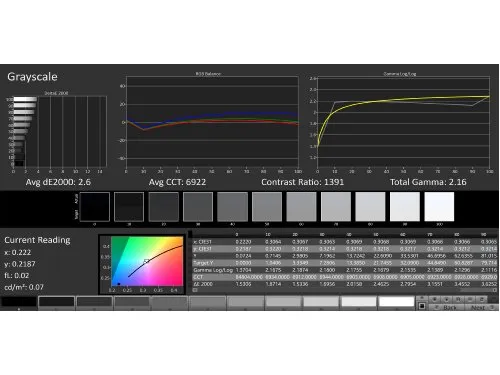Screen dimensions: 500x375
Task: Click the small up arrow above the stop icon
Action: tap(422, 298)
